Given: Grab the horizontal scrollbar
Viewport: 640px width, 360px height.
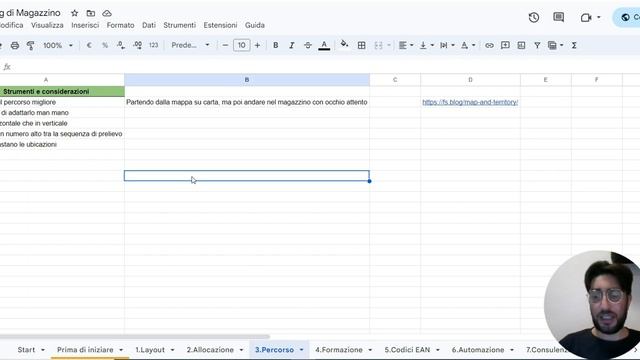Looking at the screenshot, I should 135,337.
